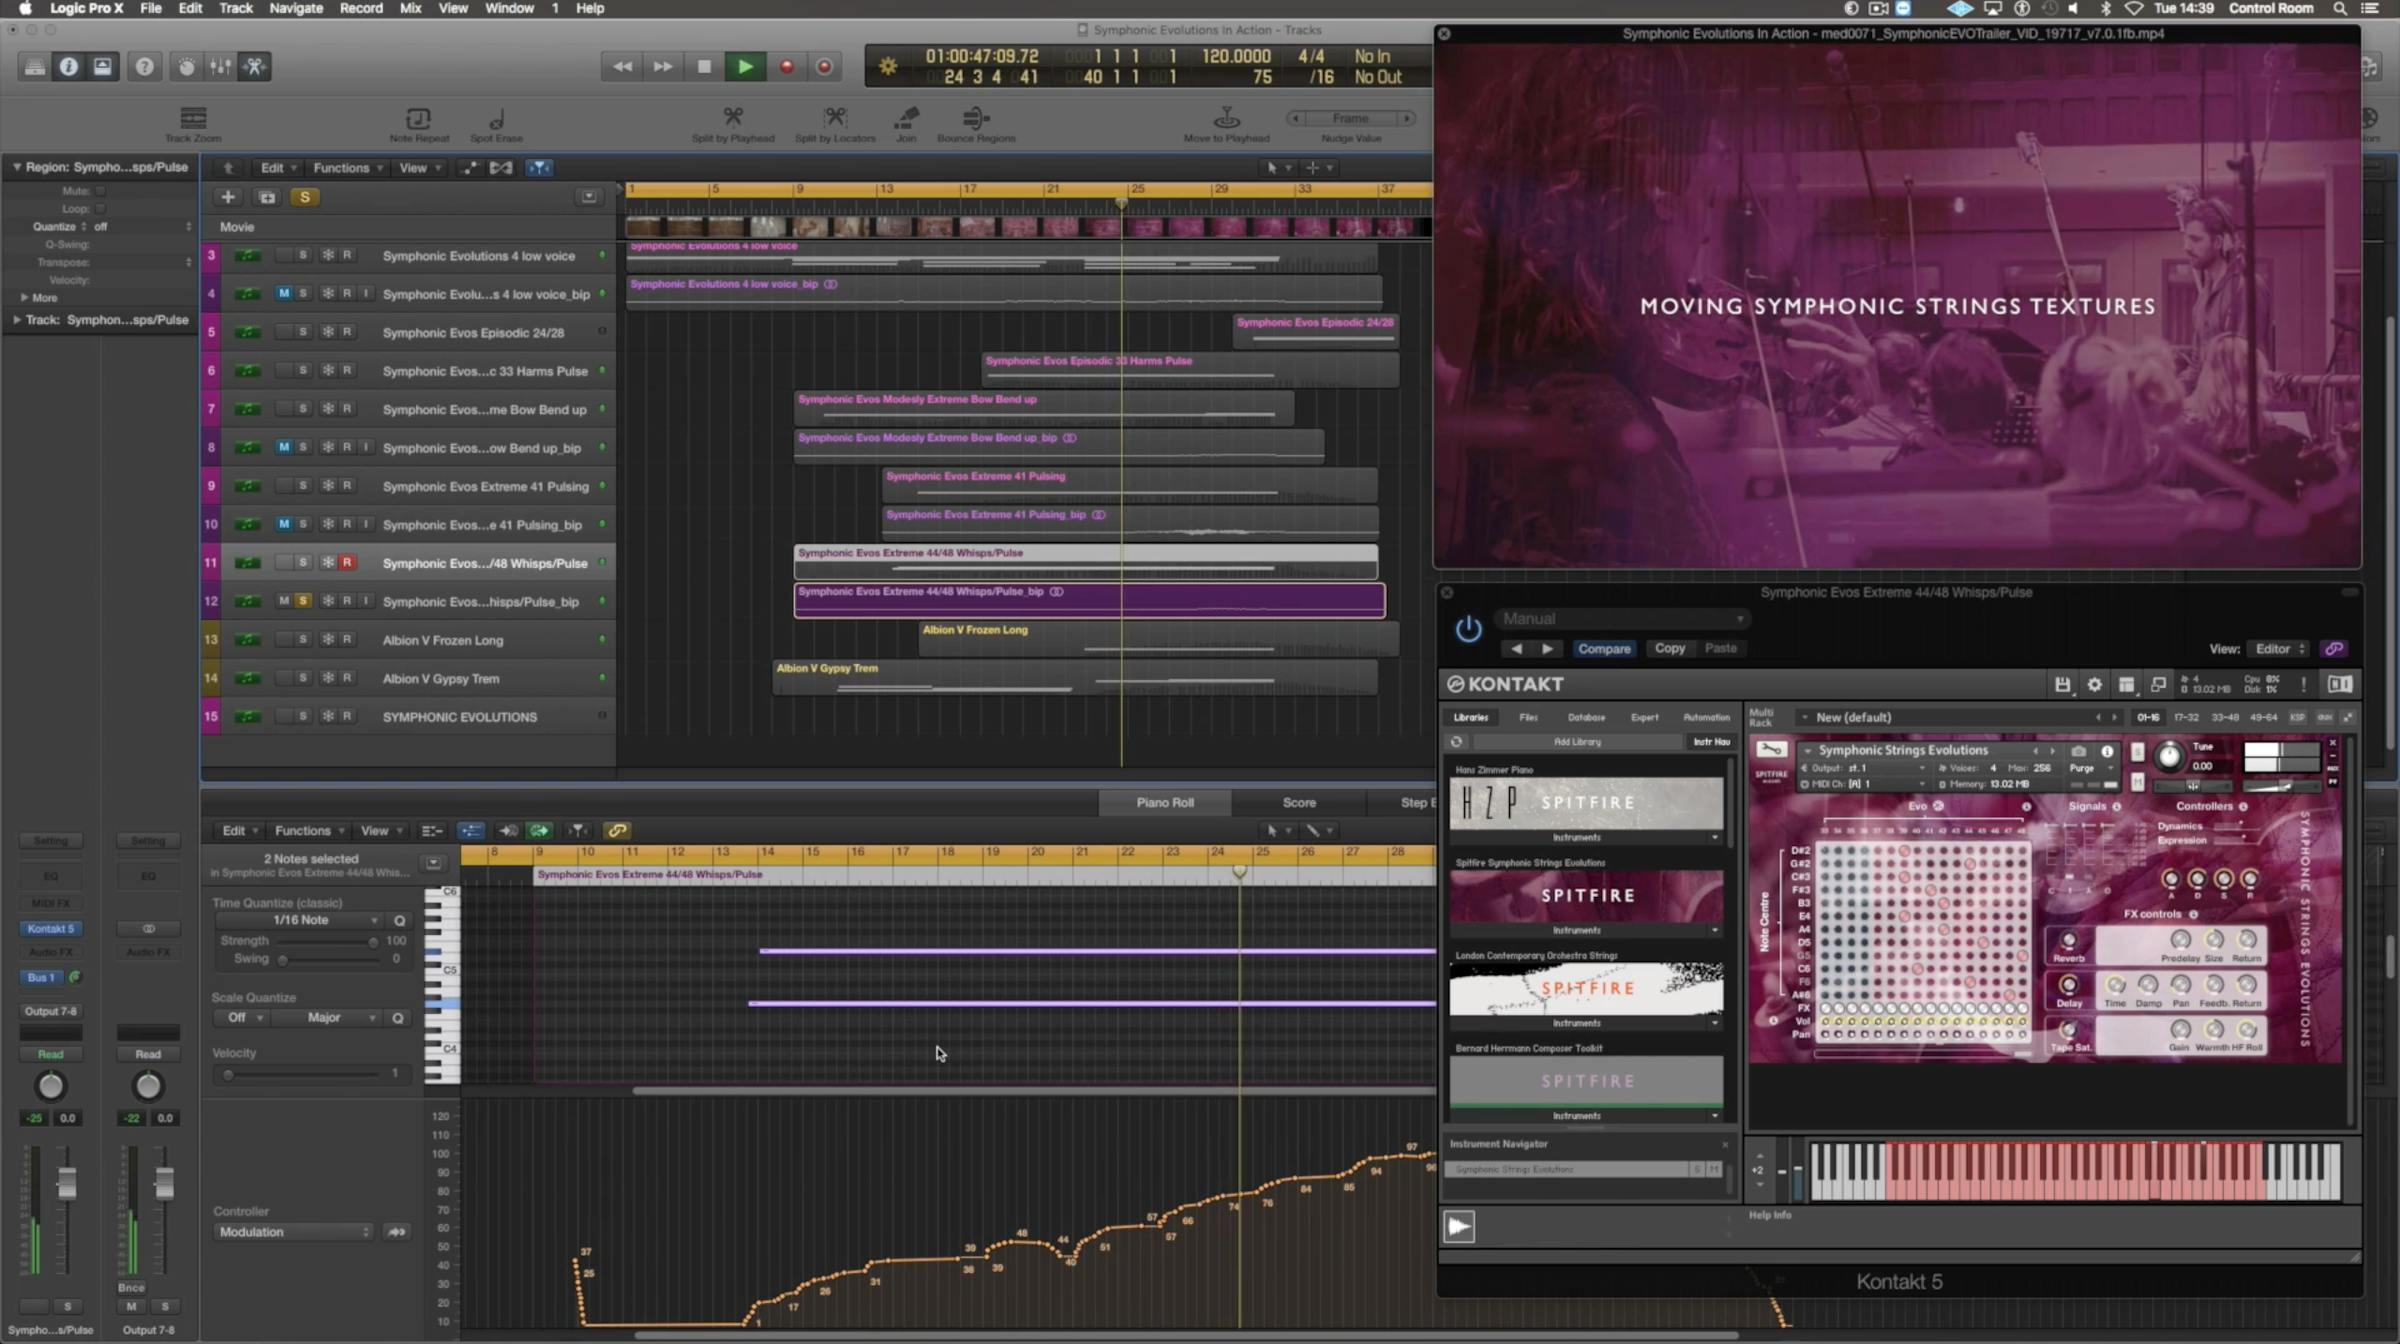Screen dimensions: 2400x1344
Task: Open the Track menu in the menu bar
Action: click(x=236, y=8)
